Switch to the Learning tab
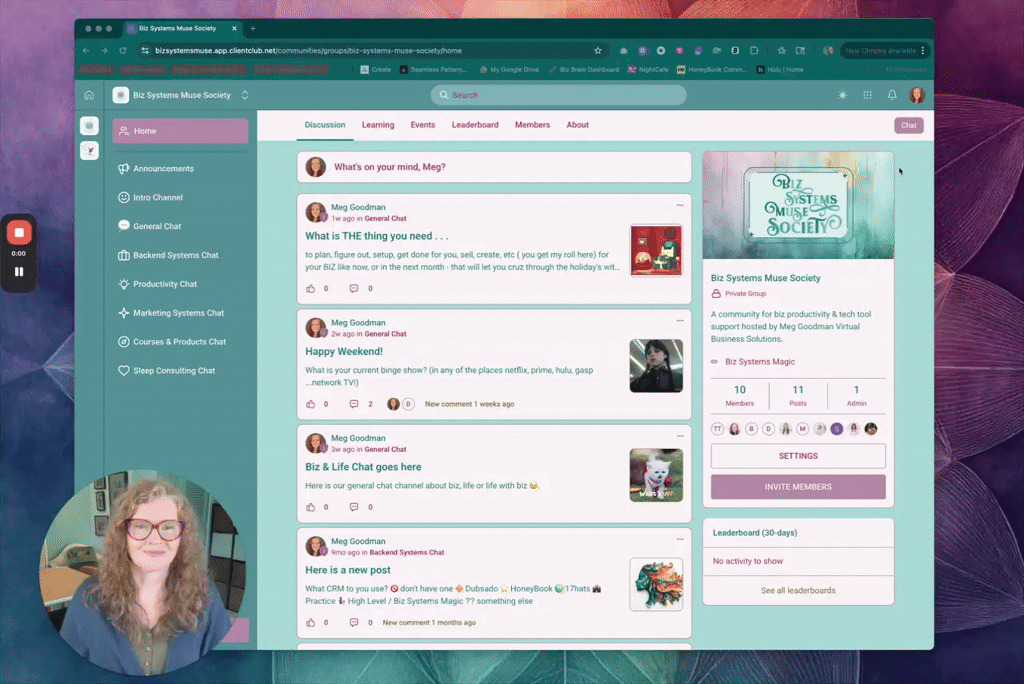The width and height of the screenshot is (1024, 684). click(x=378, y=125)
